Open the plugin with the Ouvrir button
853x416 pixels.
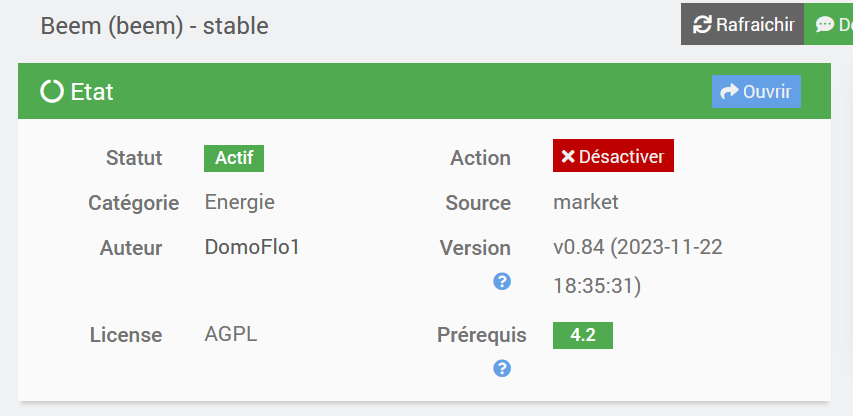tap(756, 91)
